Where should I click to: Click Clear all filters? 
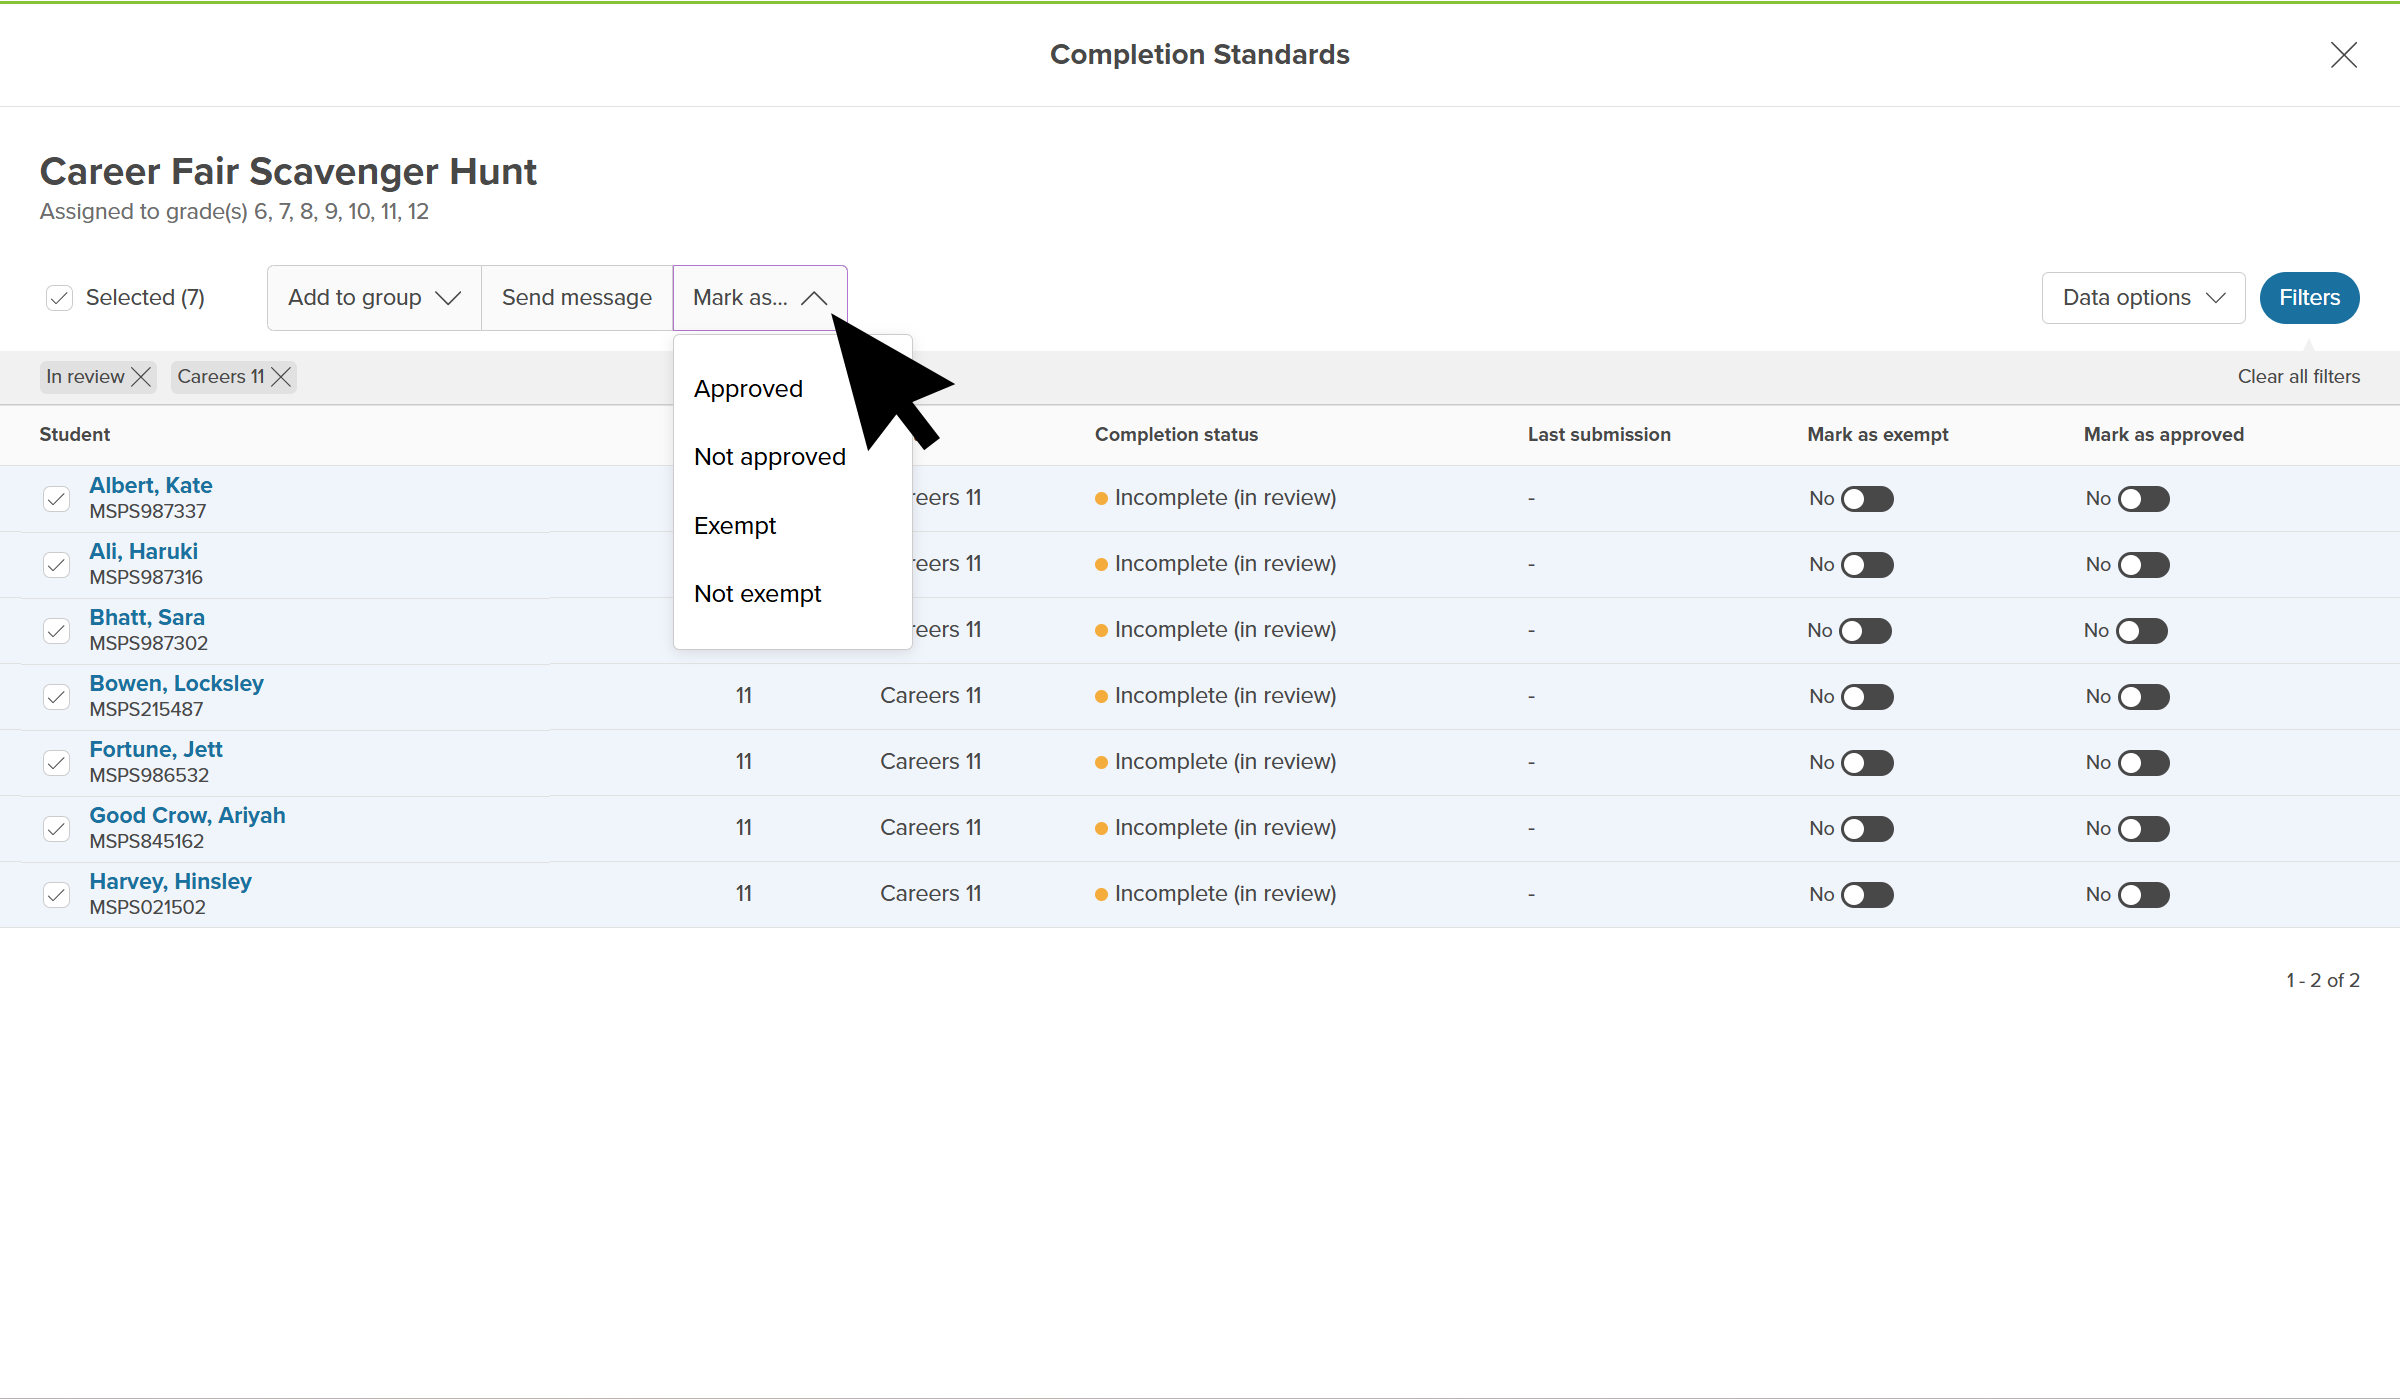[2298, 377]
